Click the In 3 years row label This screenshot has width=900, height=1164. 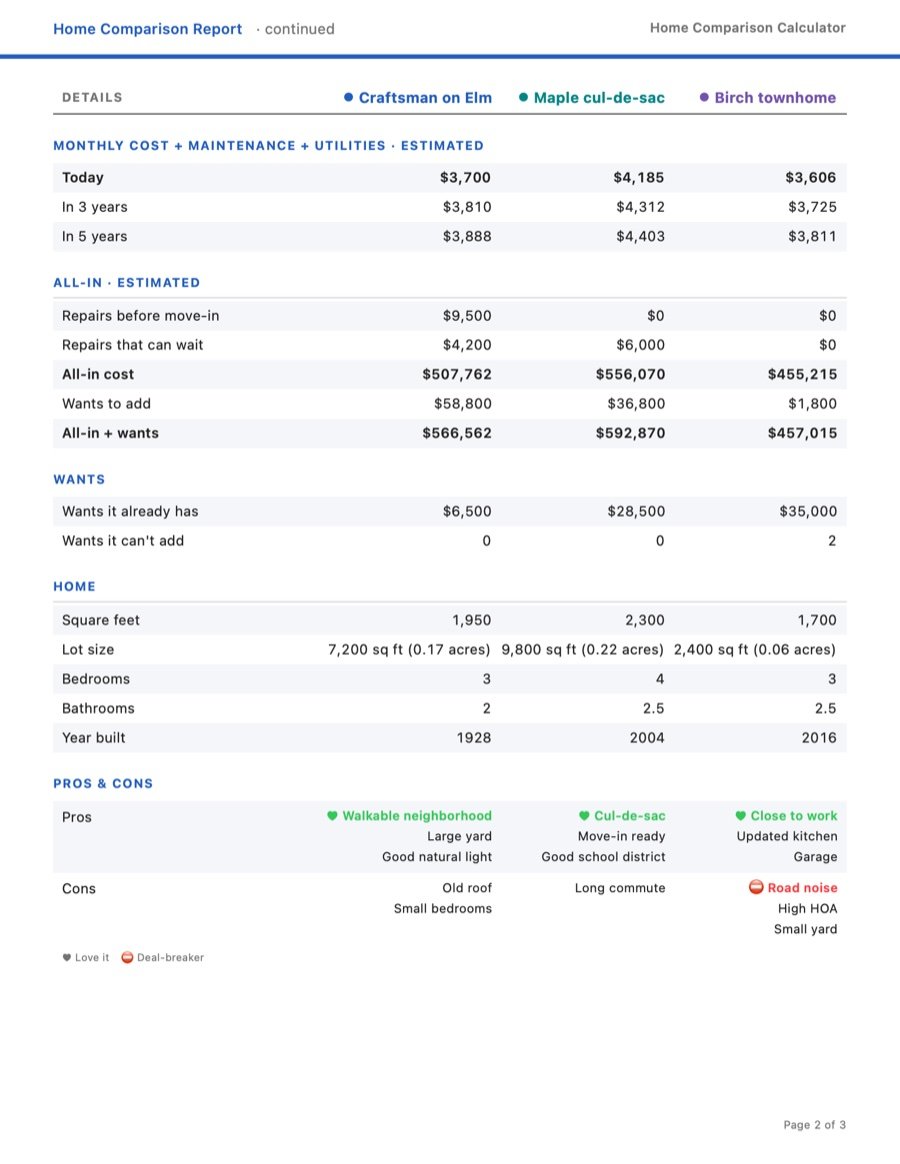coord(94,207)
